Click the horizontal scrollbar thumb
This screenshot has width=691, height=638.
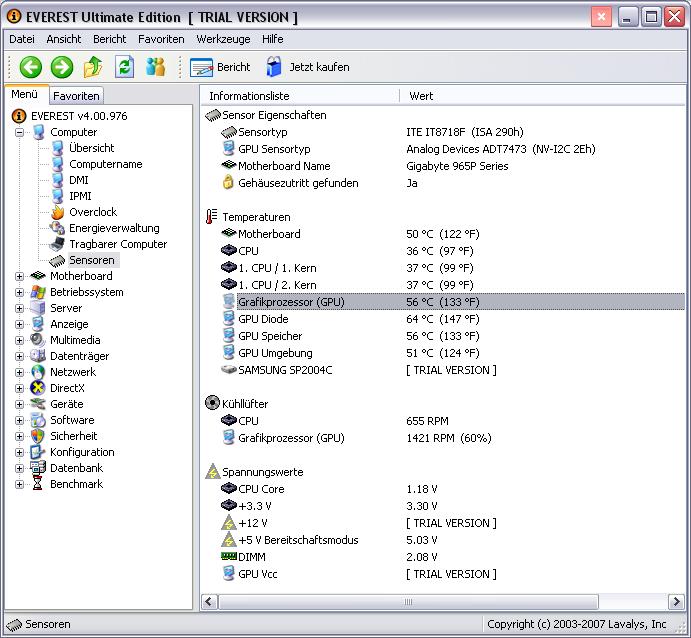coord(408,601)
